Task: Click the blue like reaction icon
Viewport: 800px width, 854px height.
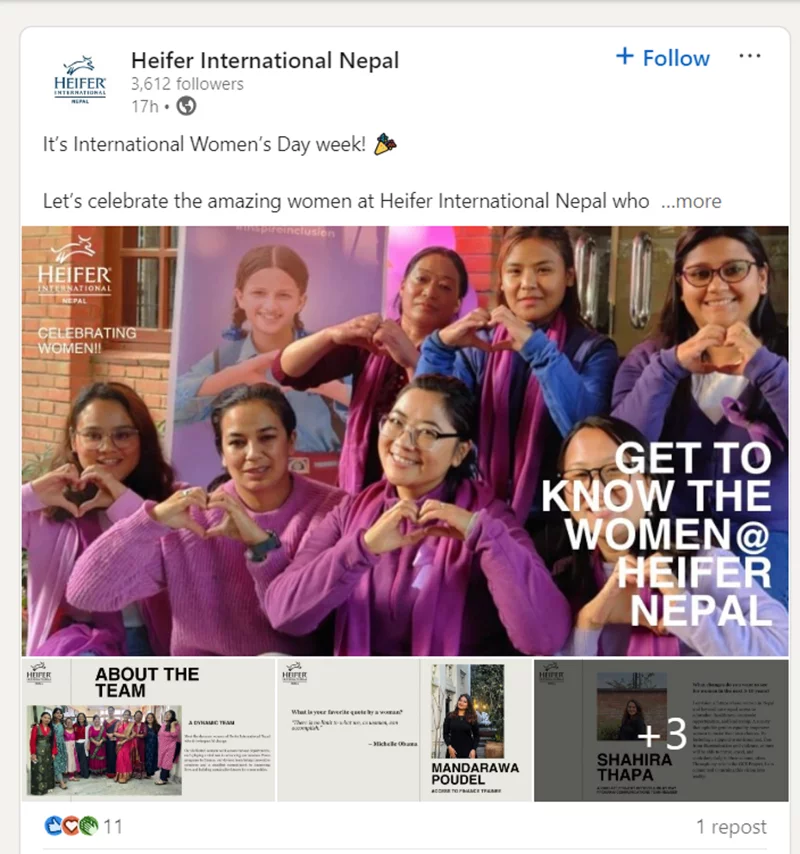Action: click(53, 826)
